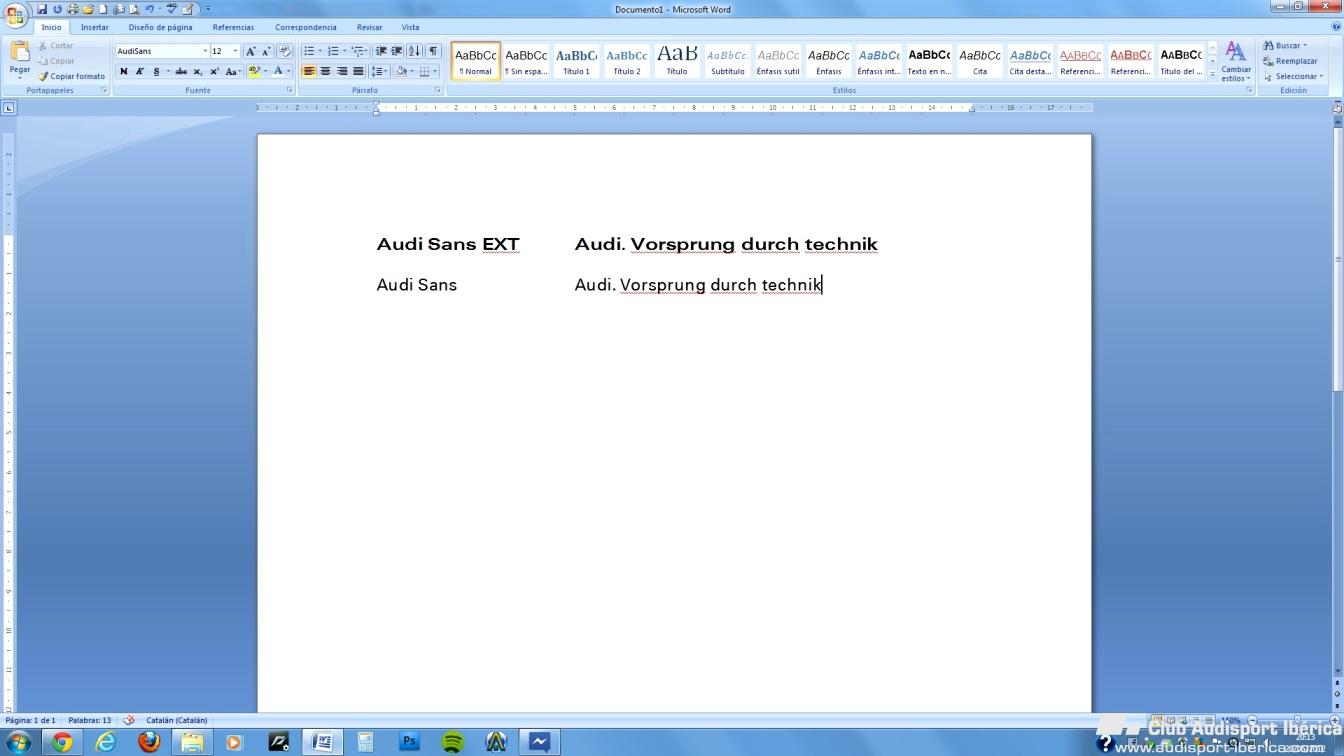The width and height of the screenshot is (1344, 756).
Task: Toggle bold (N) formatting
Action: (x=123, y=71)
